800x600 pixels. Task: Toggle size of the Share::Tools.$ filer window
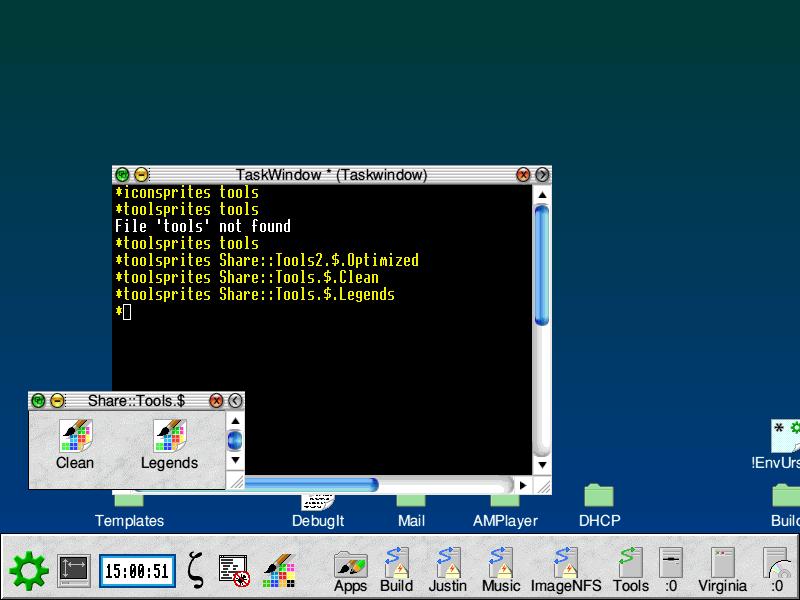(x=235, y=401)
